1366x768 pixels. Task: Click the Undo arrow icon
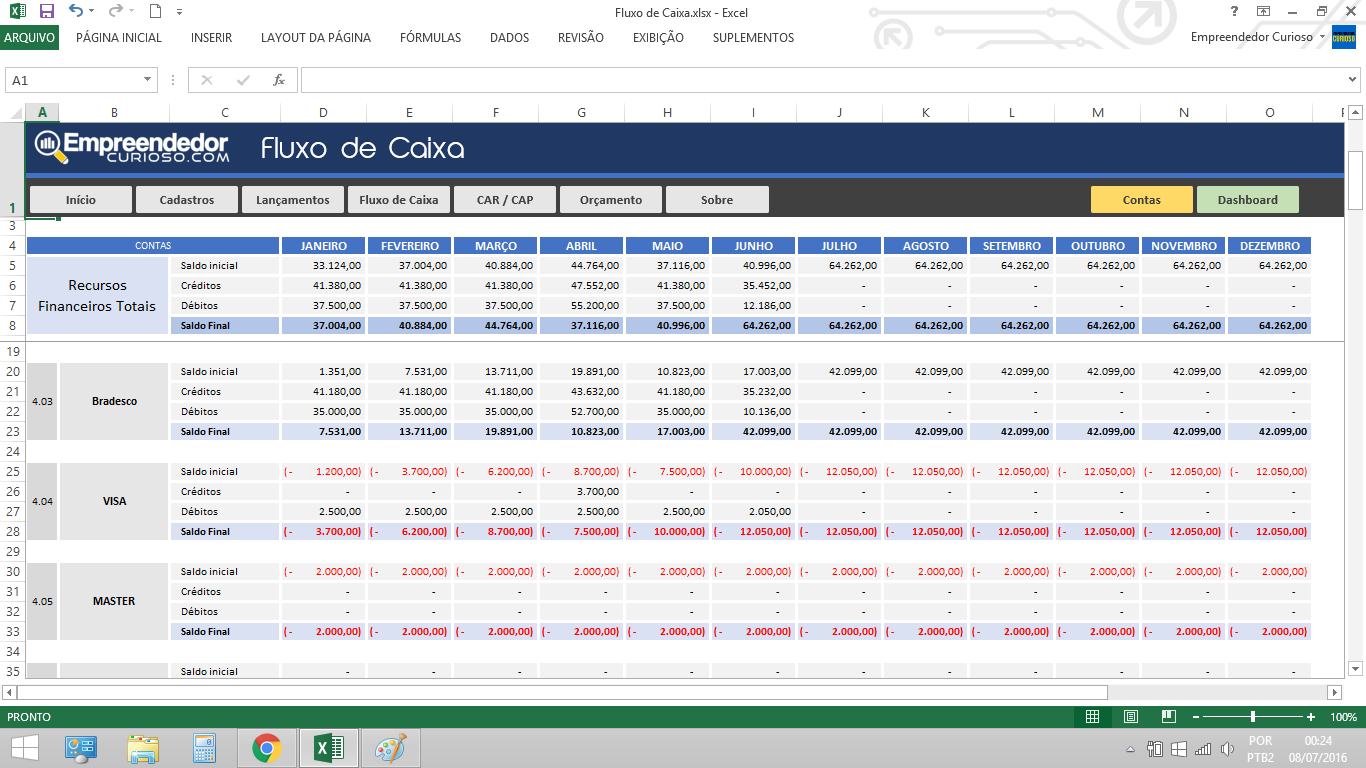pos(77,12)
